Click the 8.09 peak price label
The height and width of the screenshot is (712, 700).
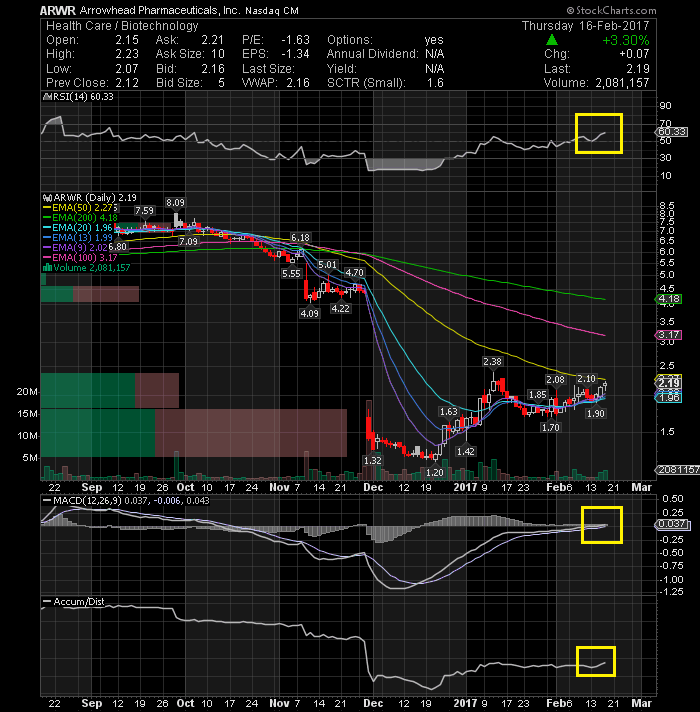tap(175, 203)
